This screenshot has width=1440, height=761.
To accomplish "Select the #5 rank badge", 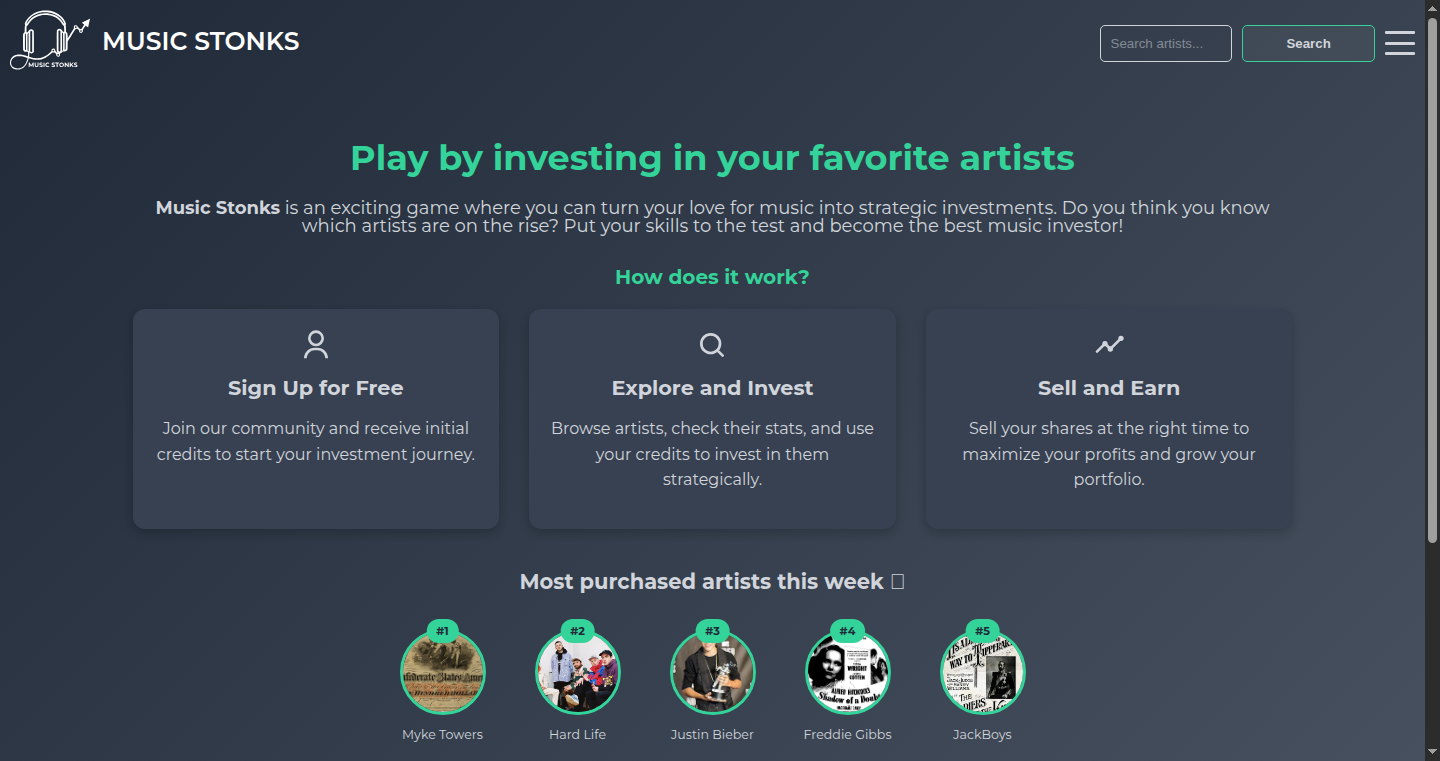I will (x=982, y=631).
